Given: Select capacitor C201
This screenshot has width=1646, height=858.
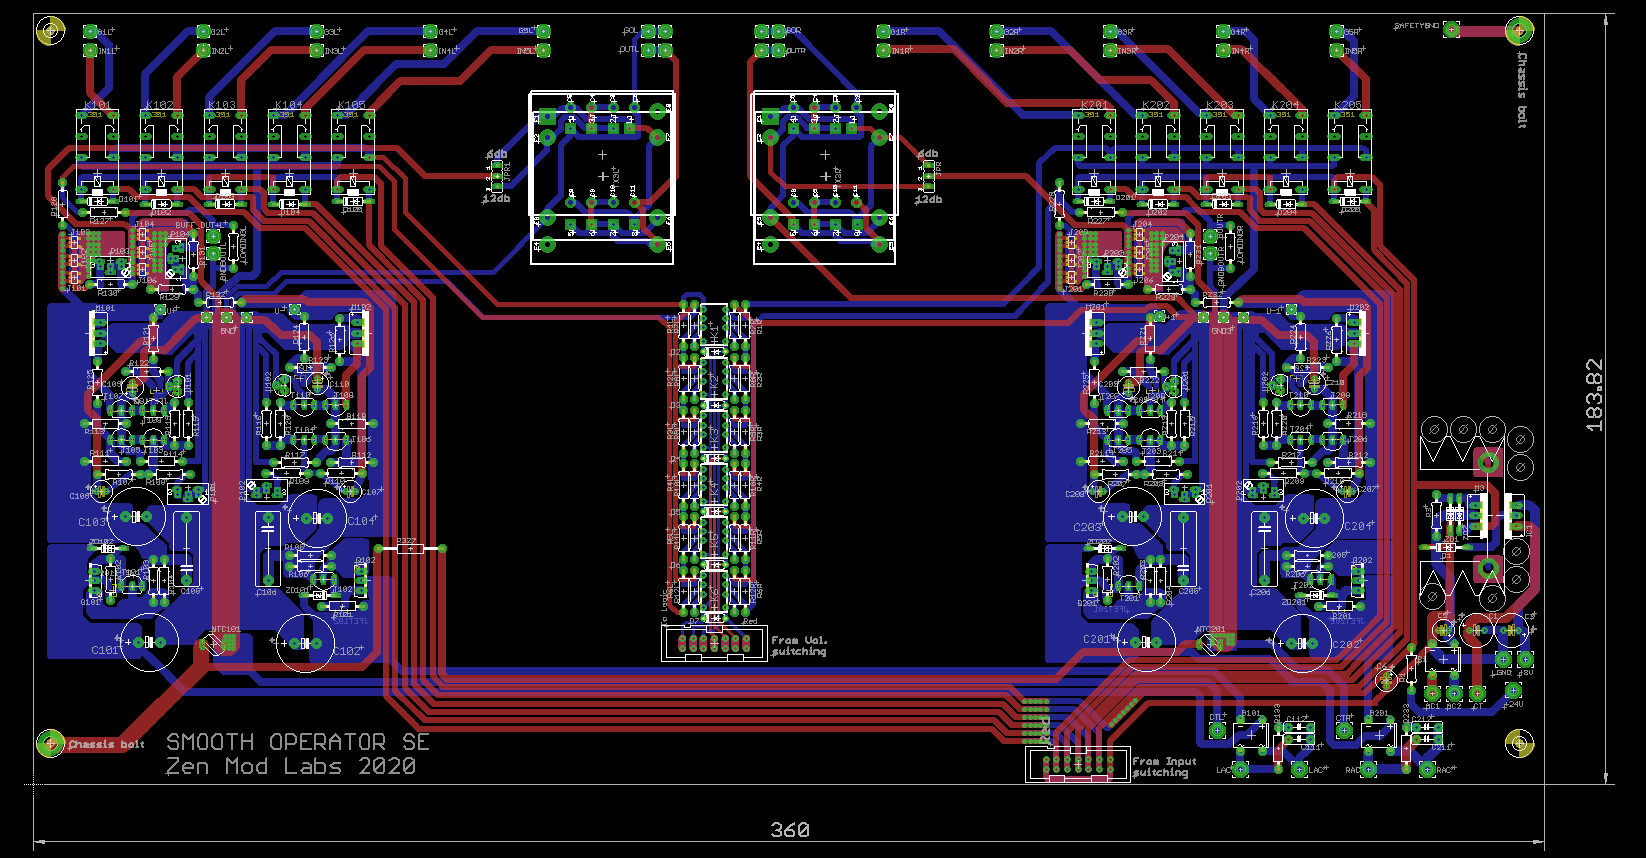Looking at the screenshot, I should [x=1146, y=642].
